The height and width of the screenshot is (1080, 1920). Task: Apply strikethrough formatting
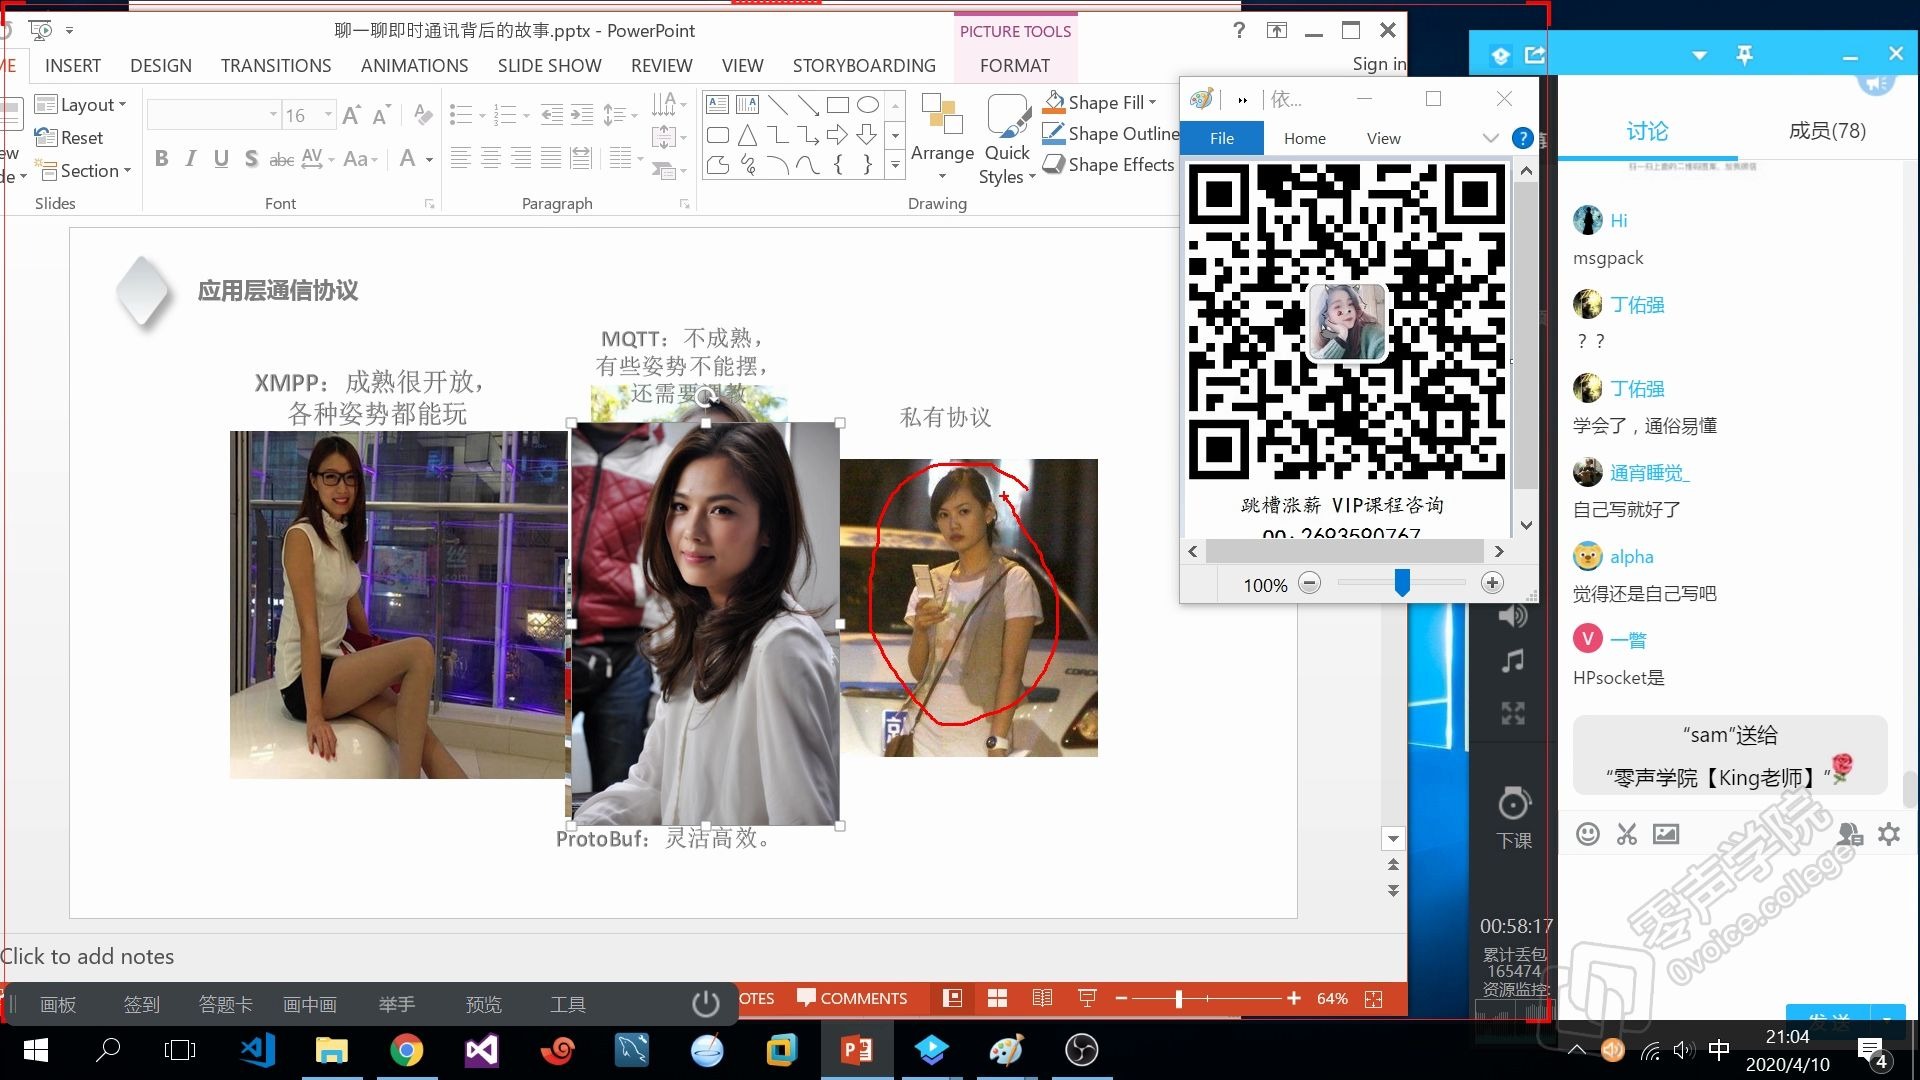[x=282, y=159]
